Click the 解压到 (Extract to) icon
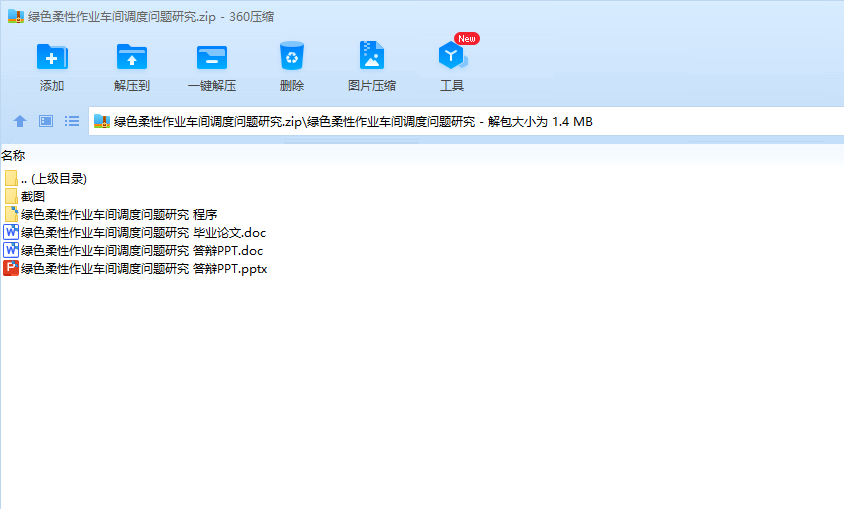This screenshot has height=509, width=844. click(x=132, y=56)
